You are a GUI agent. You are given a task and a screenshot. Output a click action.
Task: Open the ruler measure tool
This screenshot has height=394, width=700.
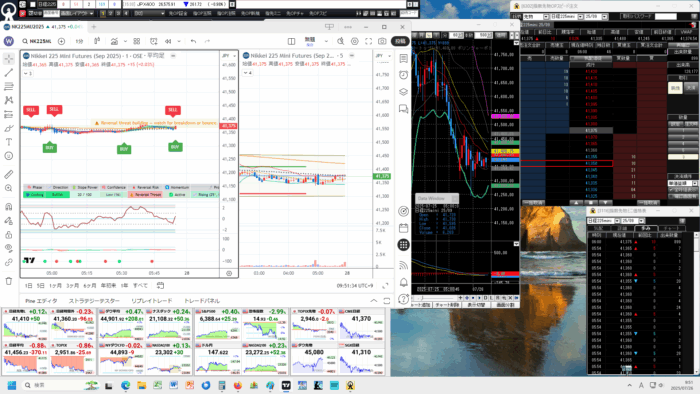tap(8, 174)
